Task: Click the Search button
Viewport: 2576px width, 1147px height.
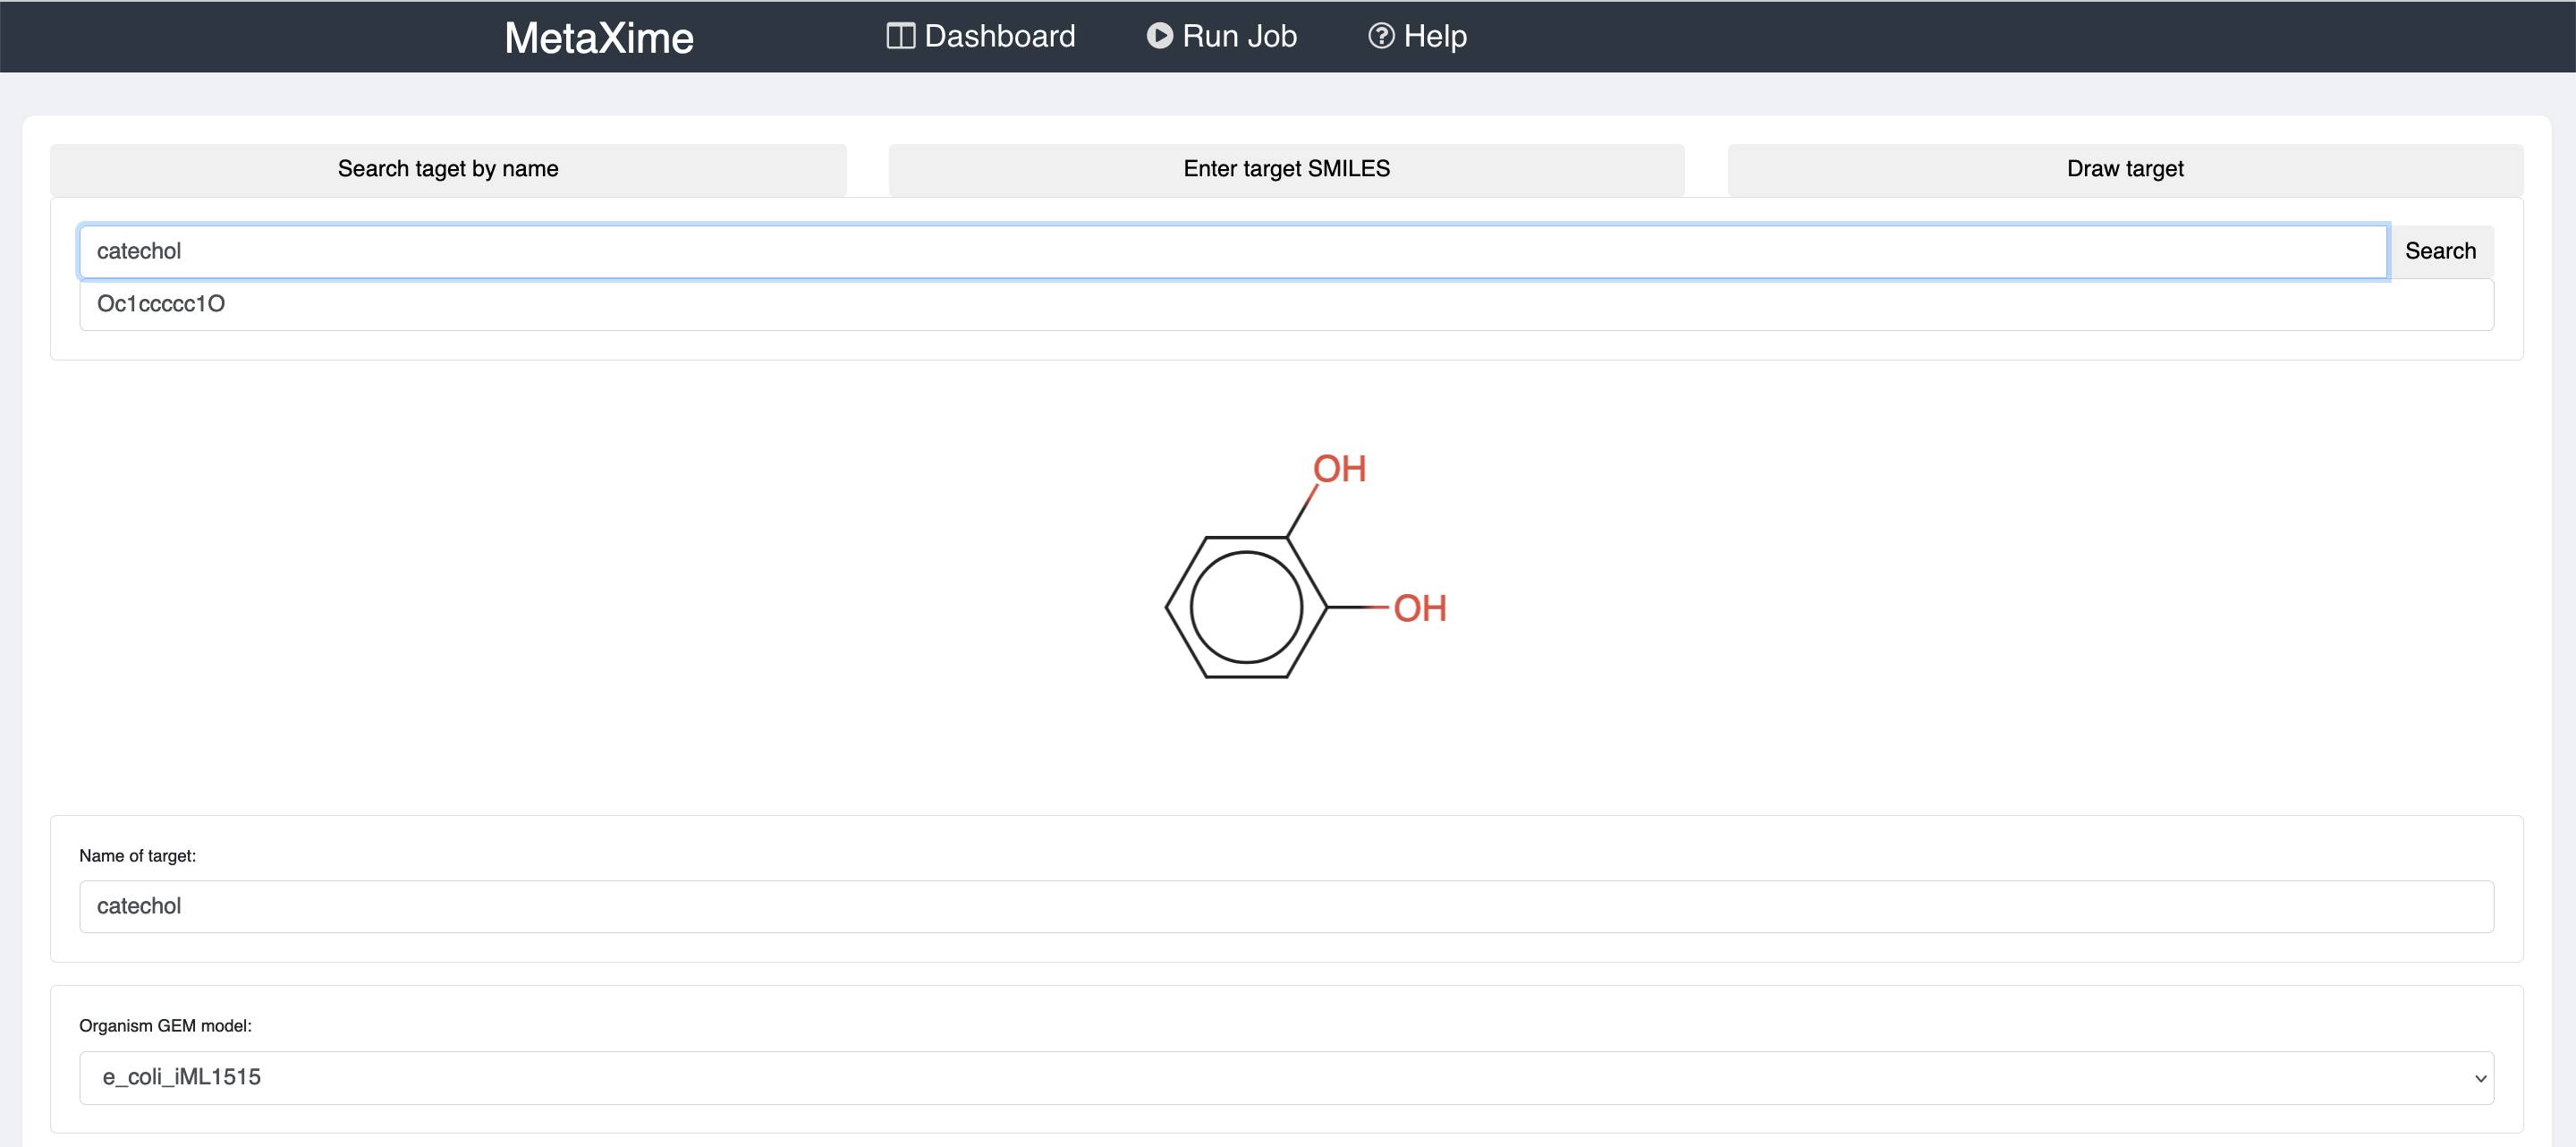Action: [x=2440, y=251]
